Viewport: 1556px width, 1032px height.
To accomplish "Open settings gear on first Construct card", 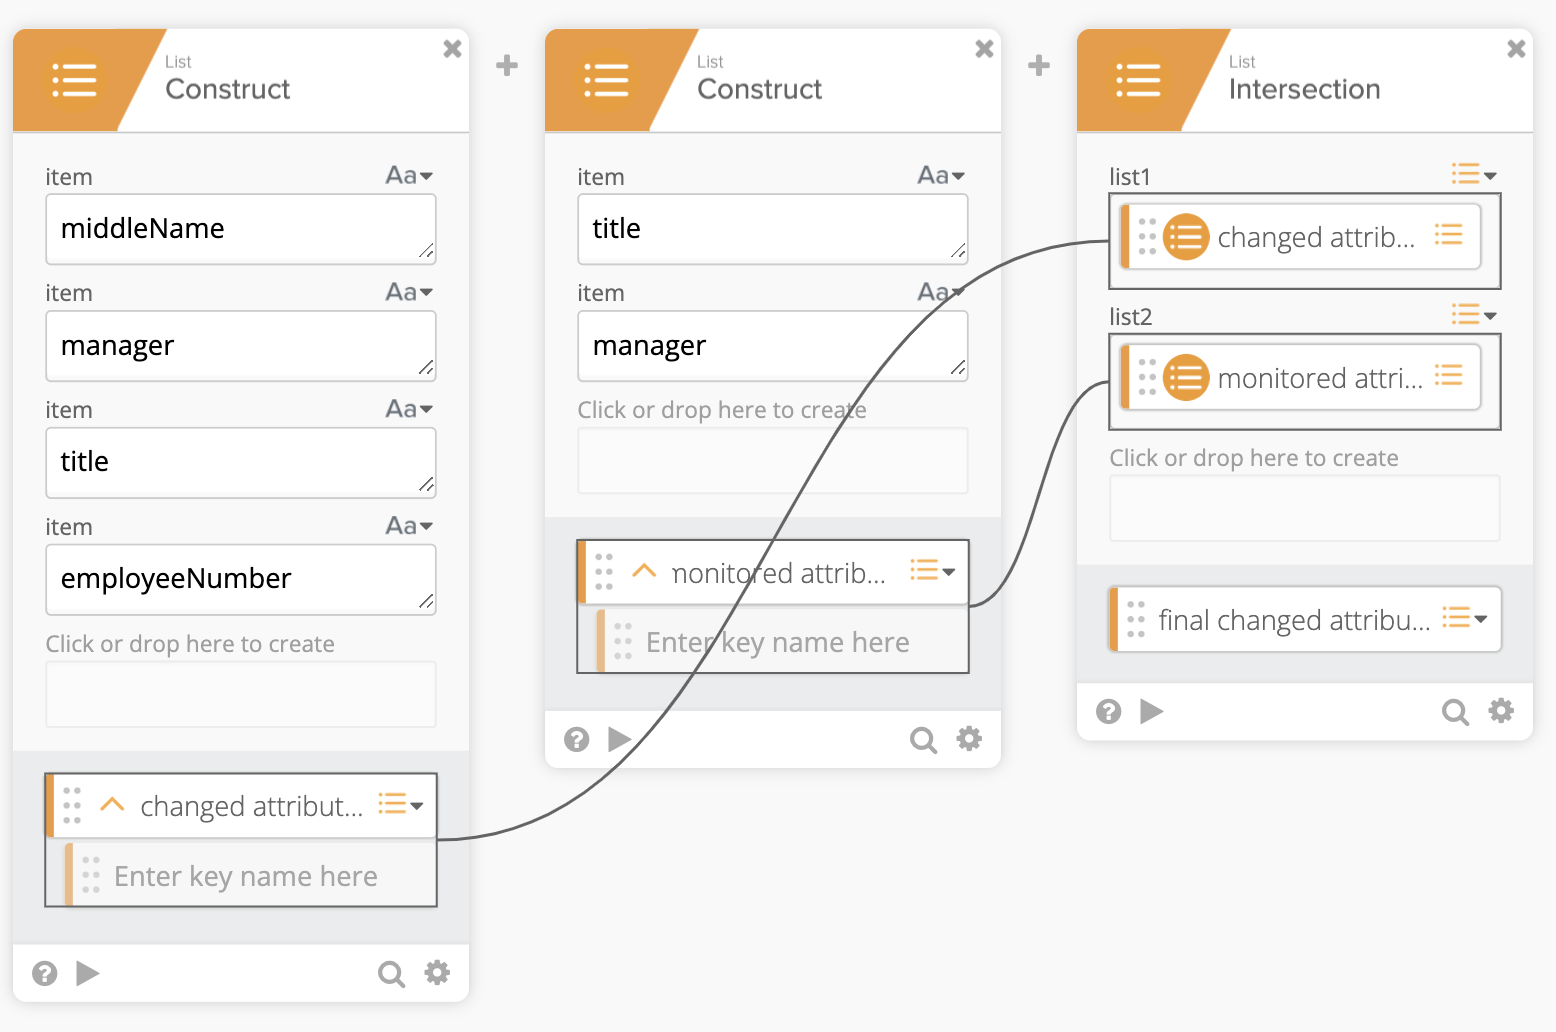I will (437, 973).
